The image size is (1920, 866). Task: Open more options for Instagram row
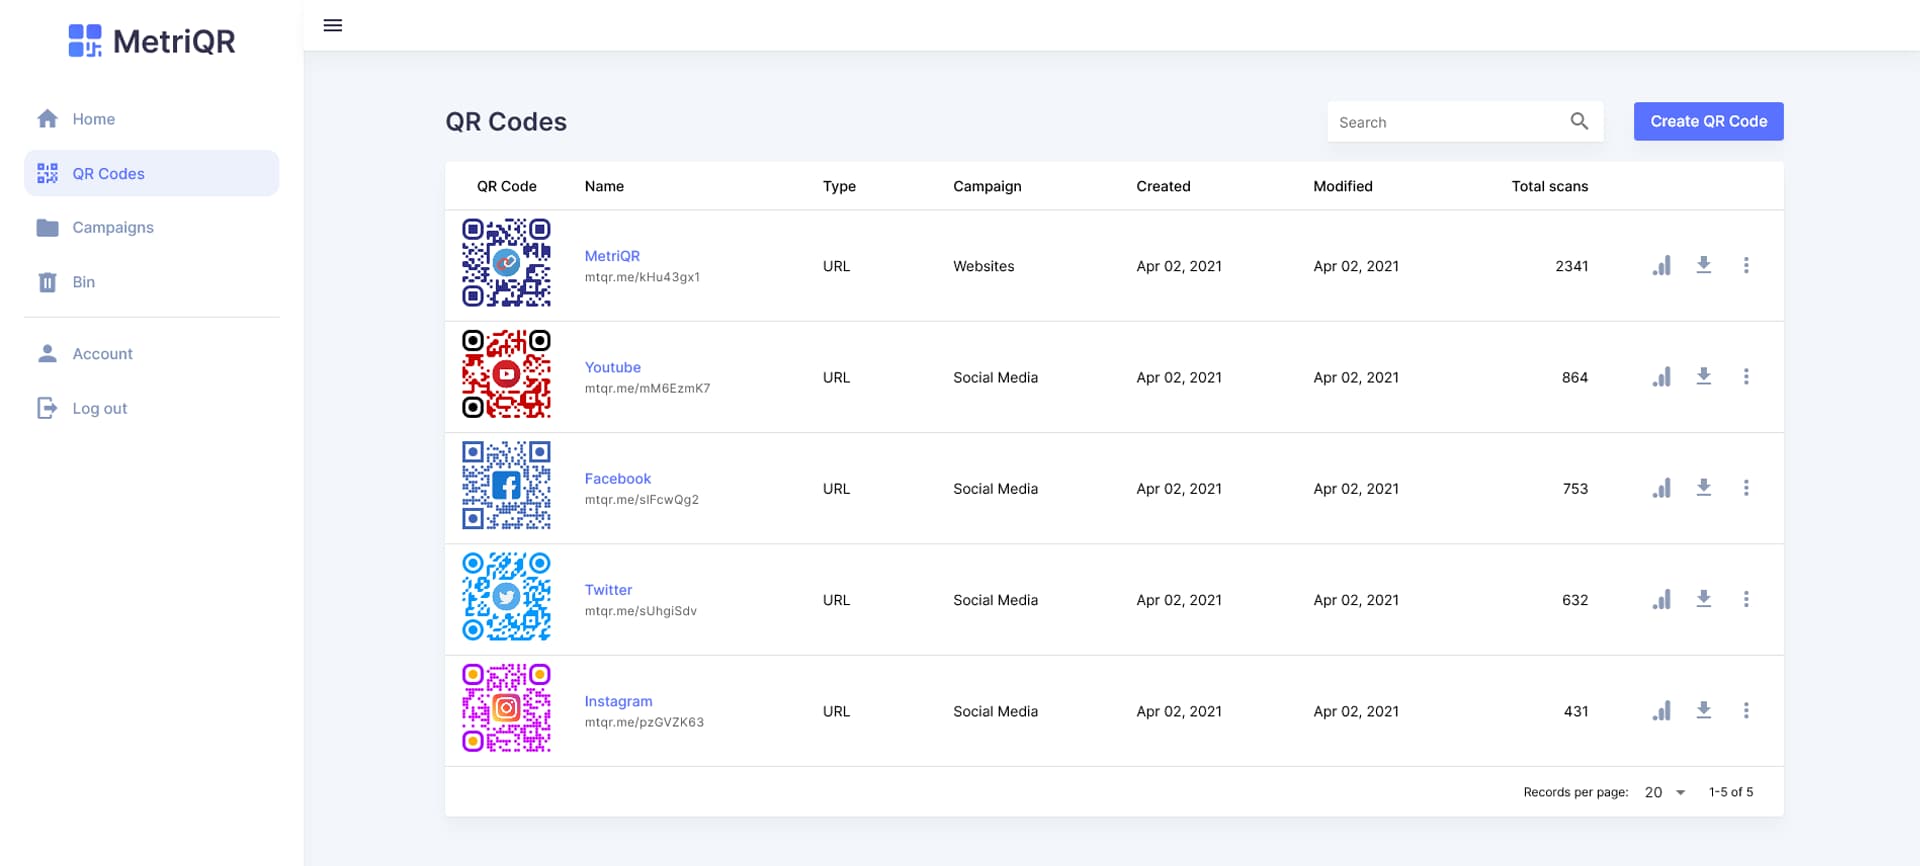click(1746, 711)
